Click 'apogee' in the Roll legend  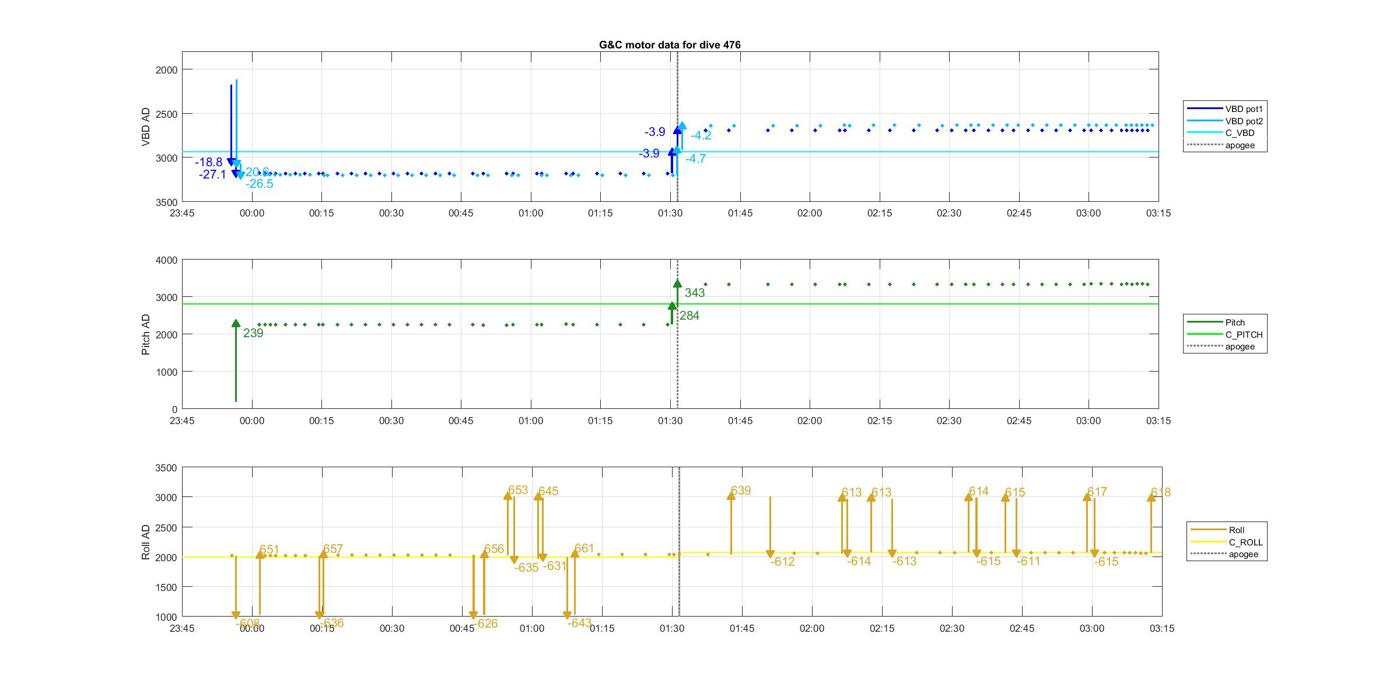tap(1243, 554)
